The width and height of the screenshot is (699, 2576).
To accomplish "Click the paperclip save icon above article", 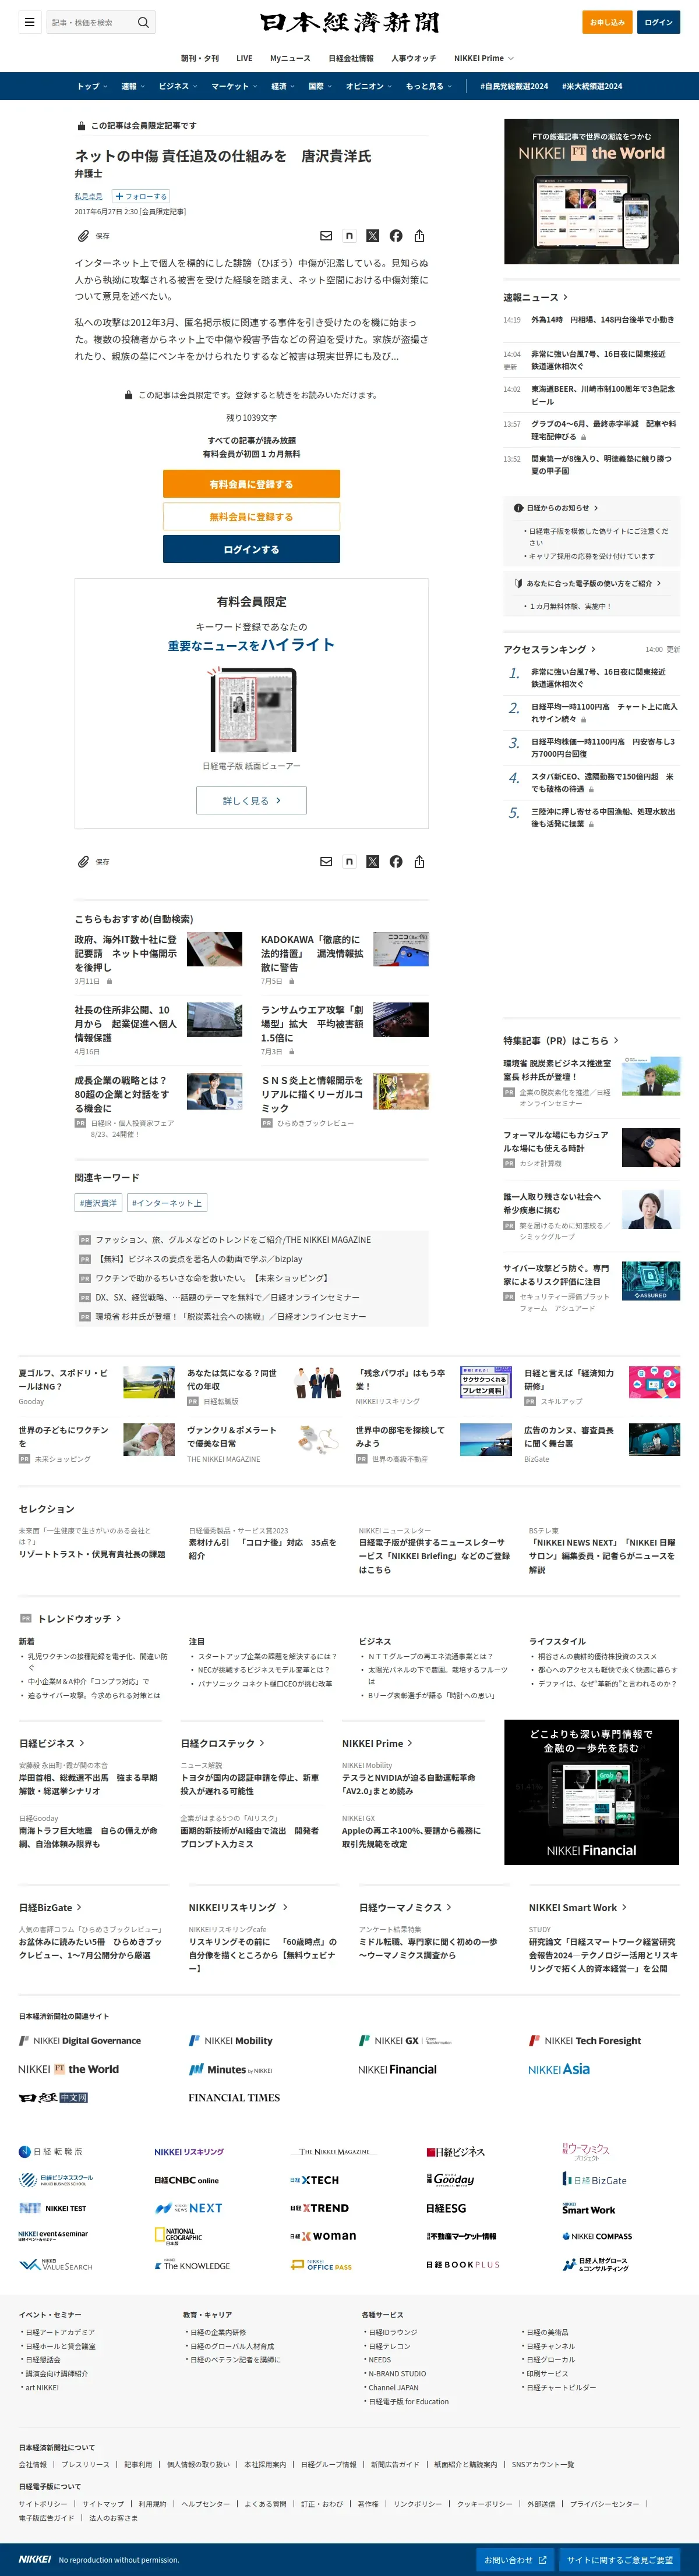I will [x=83, y=236].
